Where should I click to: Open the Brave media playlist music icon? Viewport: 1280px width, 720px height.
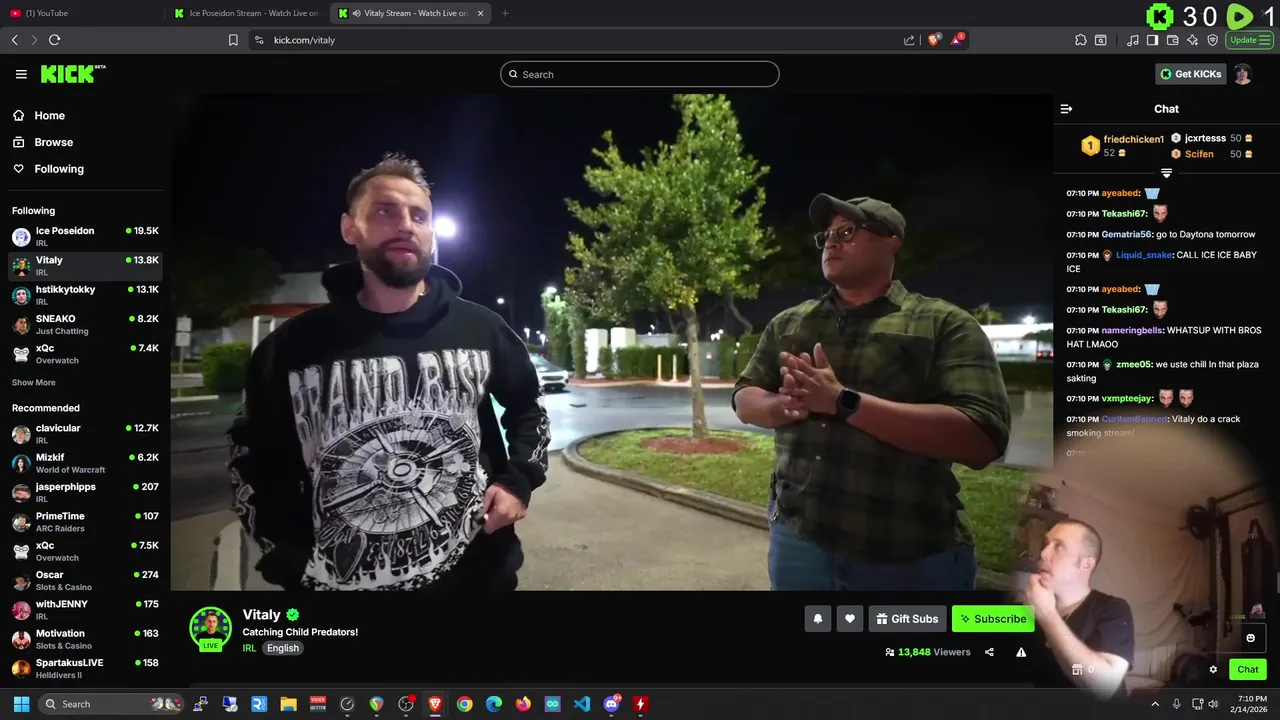coord(1133,40)
